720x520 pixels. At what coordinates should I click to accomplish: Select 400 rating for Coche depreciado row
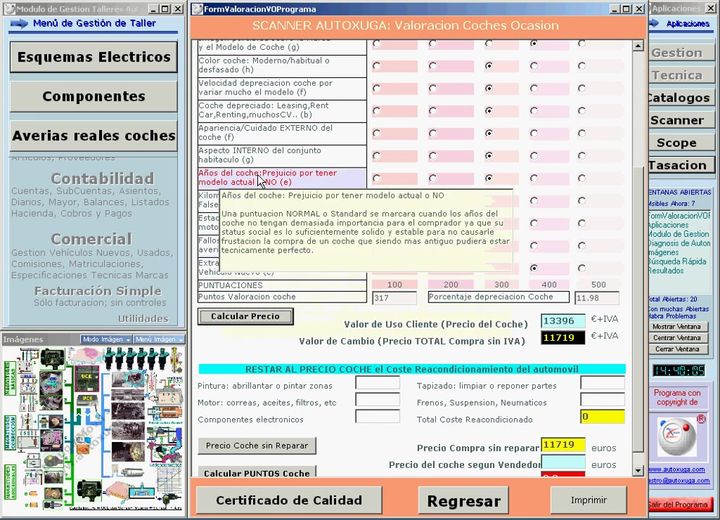[534, 111]
